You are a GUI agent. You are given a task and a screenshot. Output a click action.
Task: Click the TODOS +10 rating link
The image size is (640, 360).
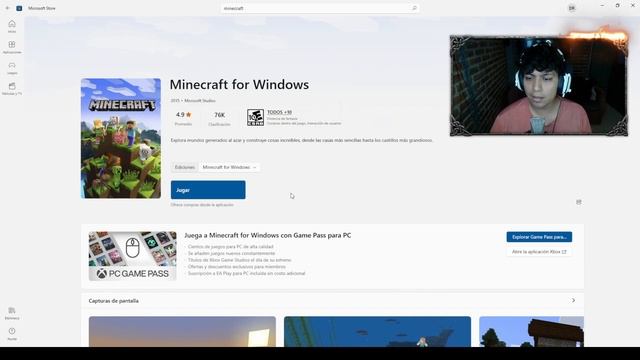coord(279,112)
